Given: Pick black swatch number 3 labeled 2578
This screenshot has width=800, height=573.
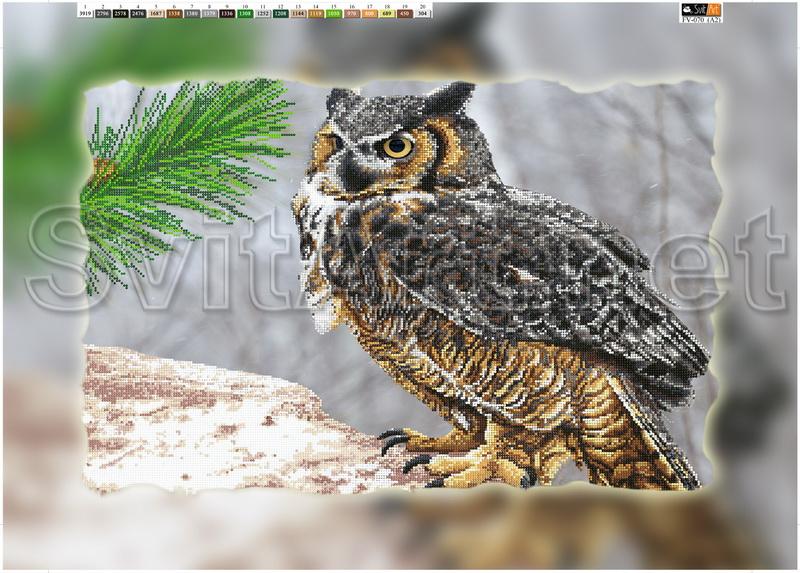Looking at the screenshot, I should coord(121,14).
